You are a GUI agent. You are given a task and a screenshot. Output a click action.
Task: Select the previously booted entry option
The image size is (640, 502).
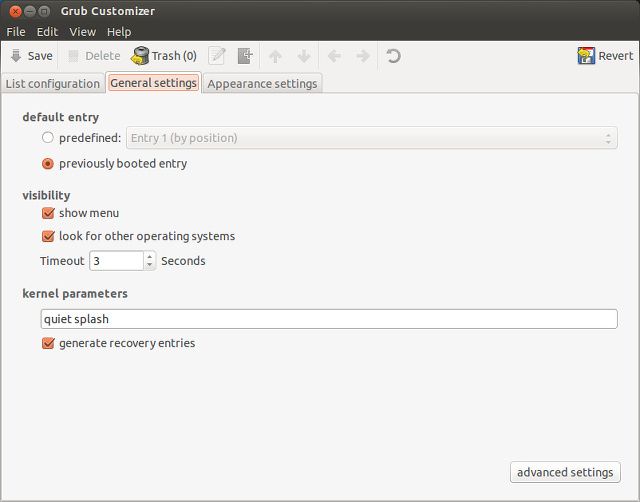tap(48, 164)
